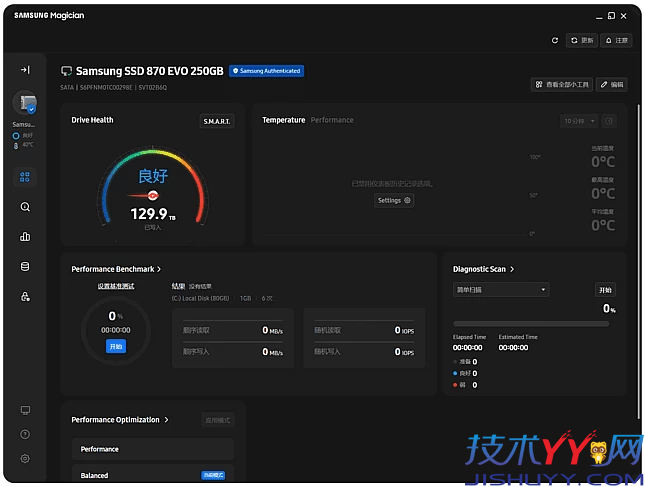This screenshot has width=645, height=487.
Task: Open the view all widgets button
Action: [x=562, y=84]
